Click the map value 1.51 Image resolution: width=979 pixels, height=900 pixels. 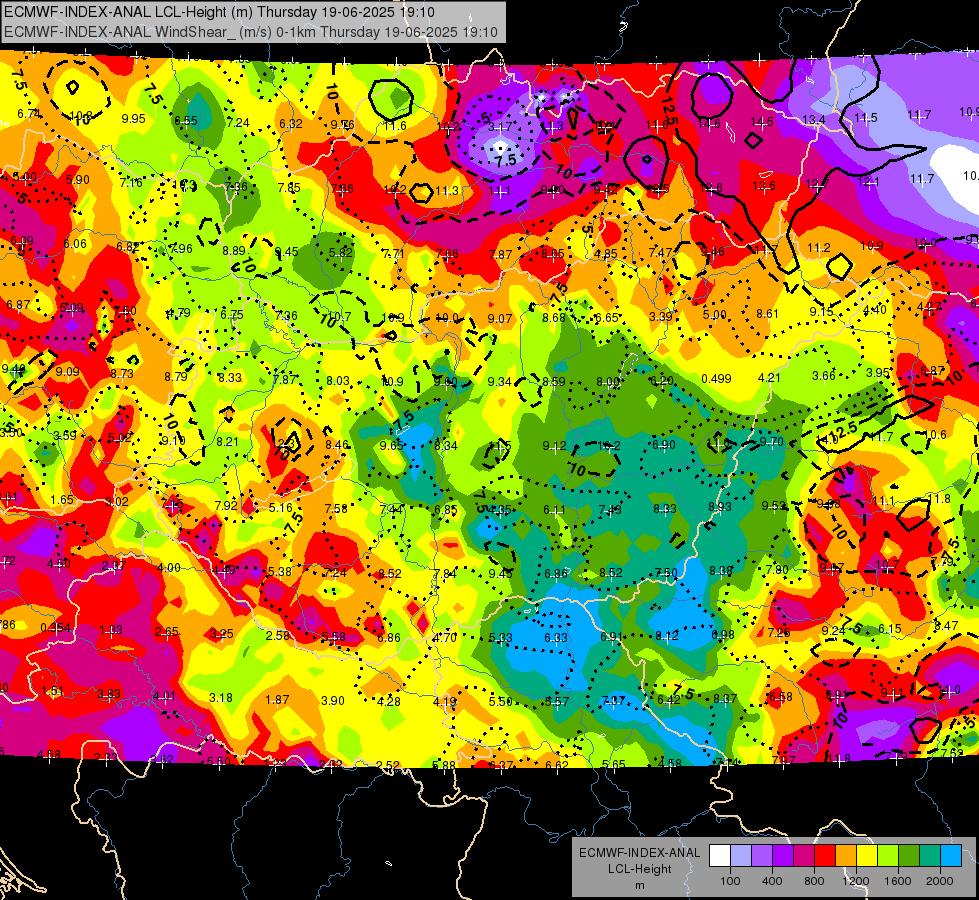coord(53,690)
